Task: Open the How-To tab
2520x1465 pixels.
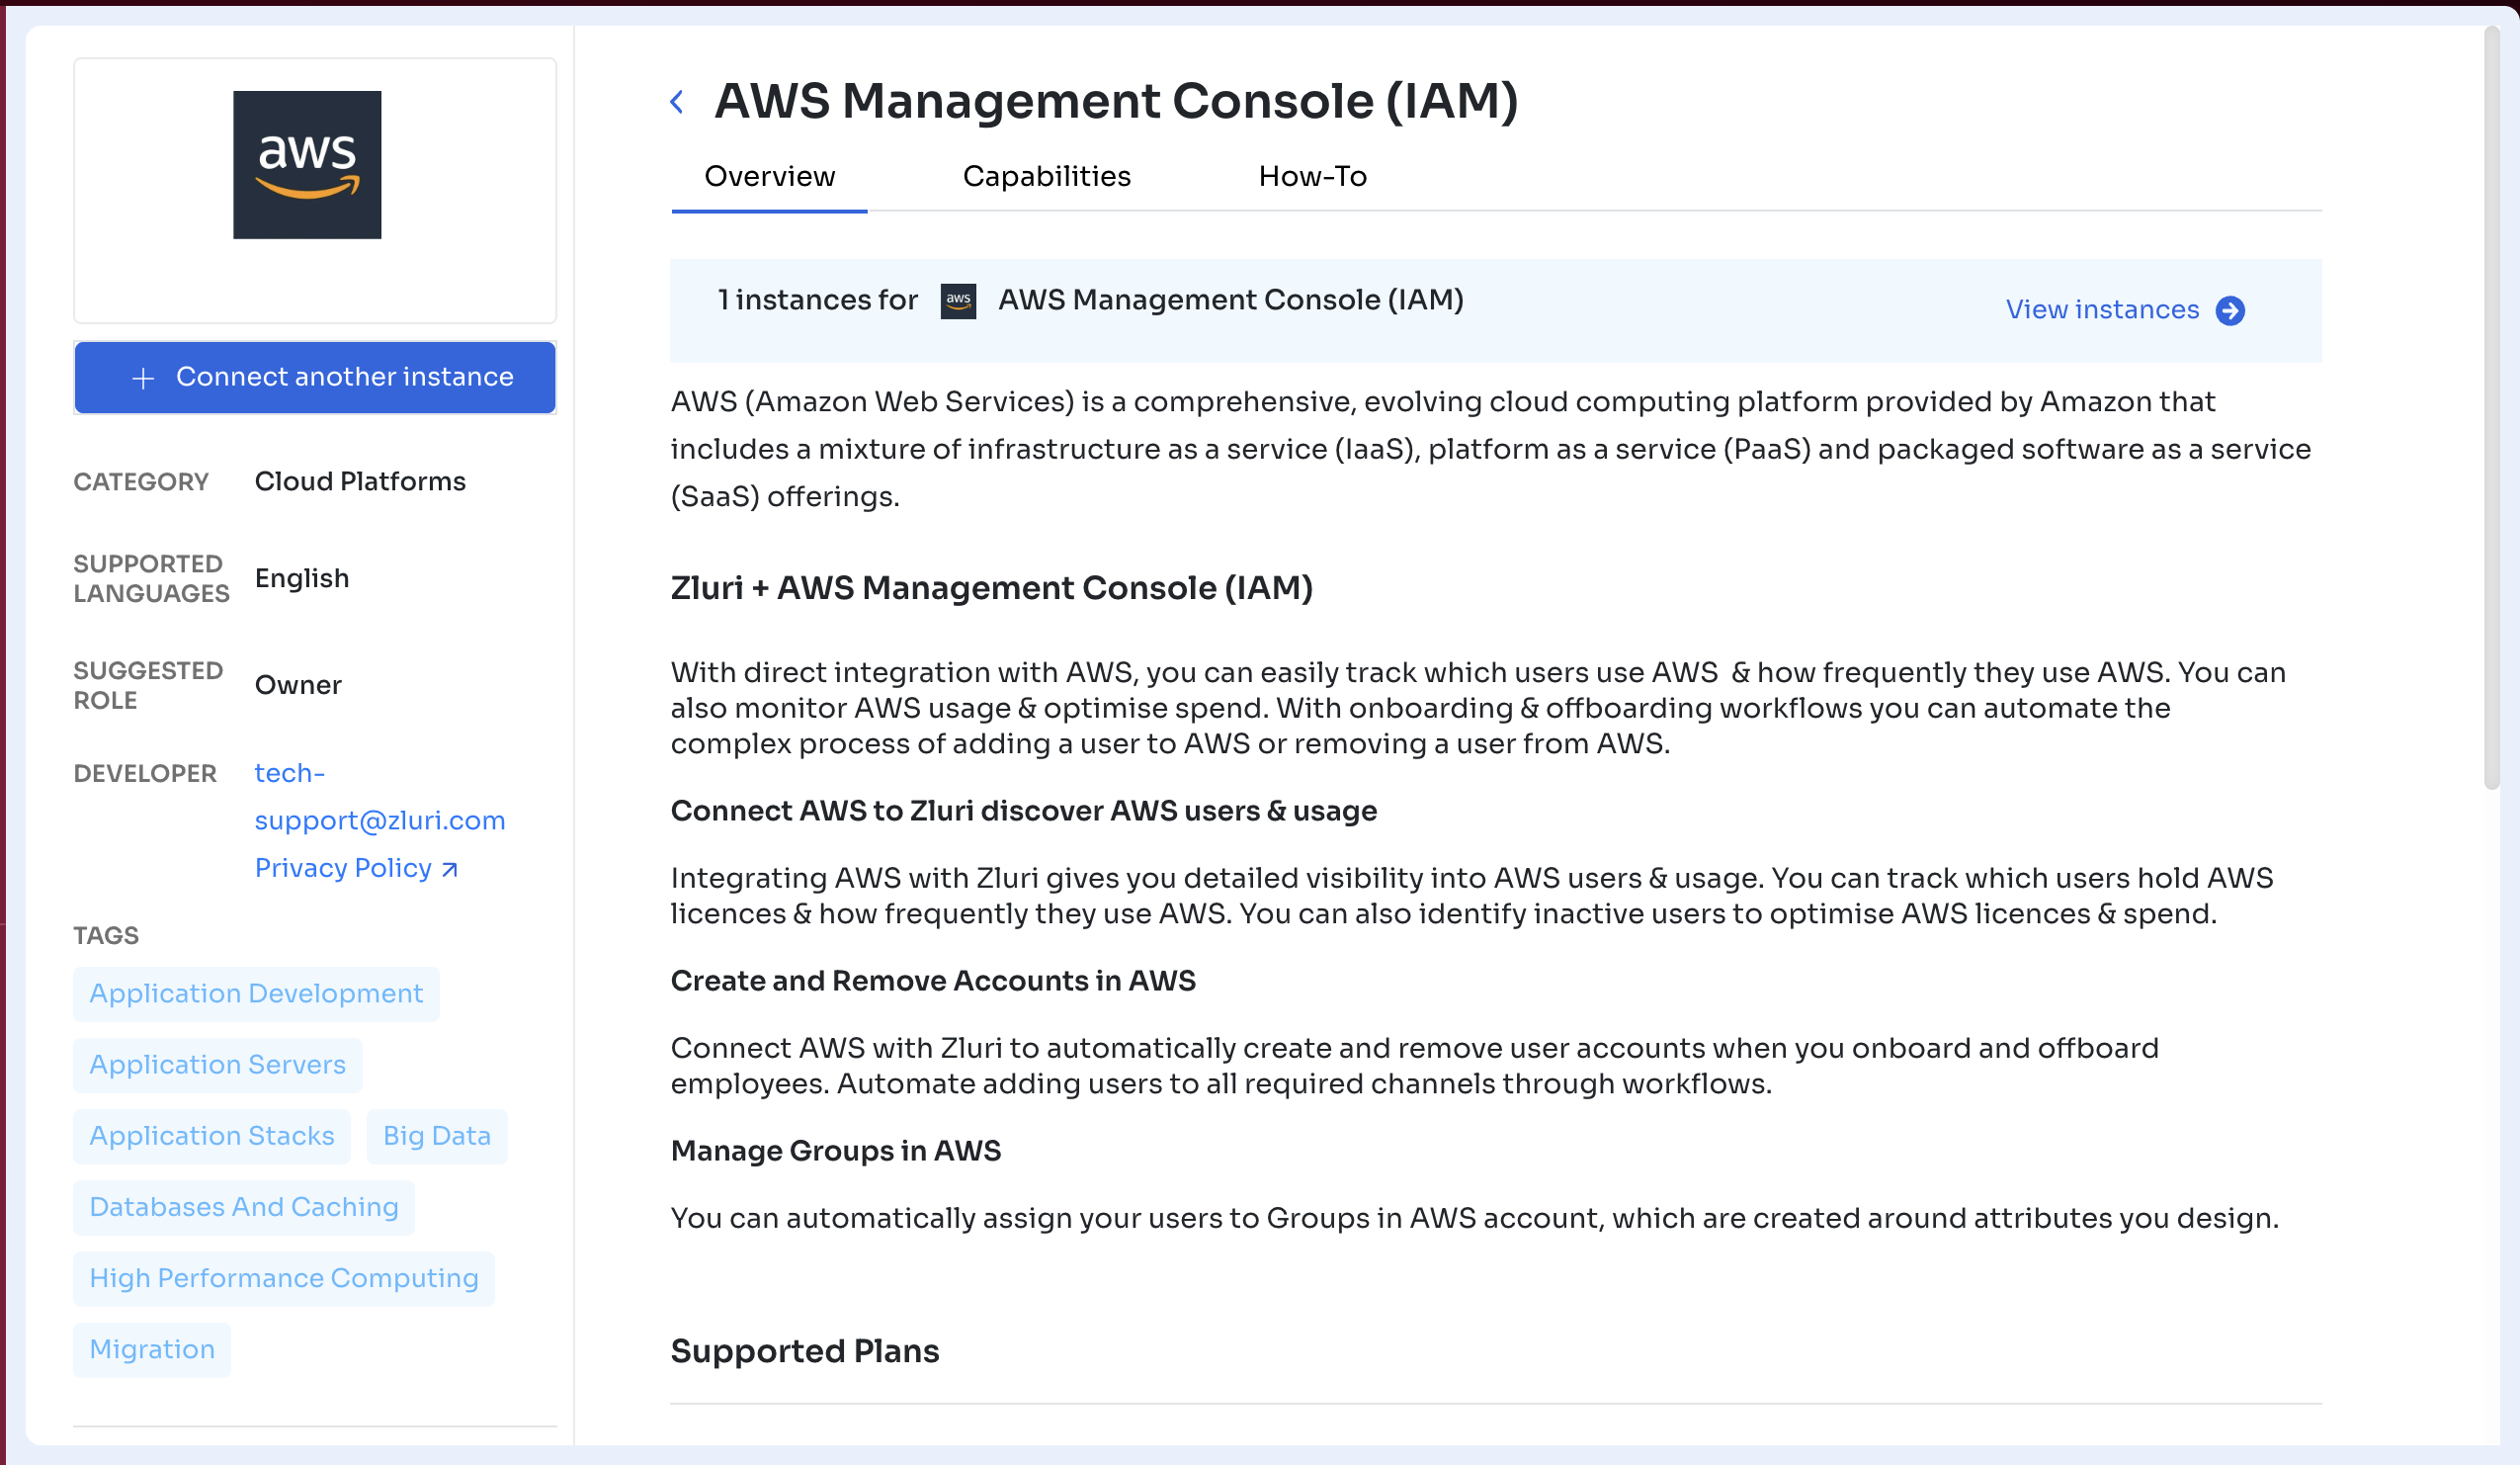Action: (1311, 177)
